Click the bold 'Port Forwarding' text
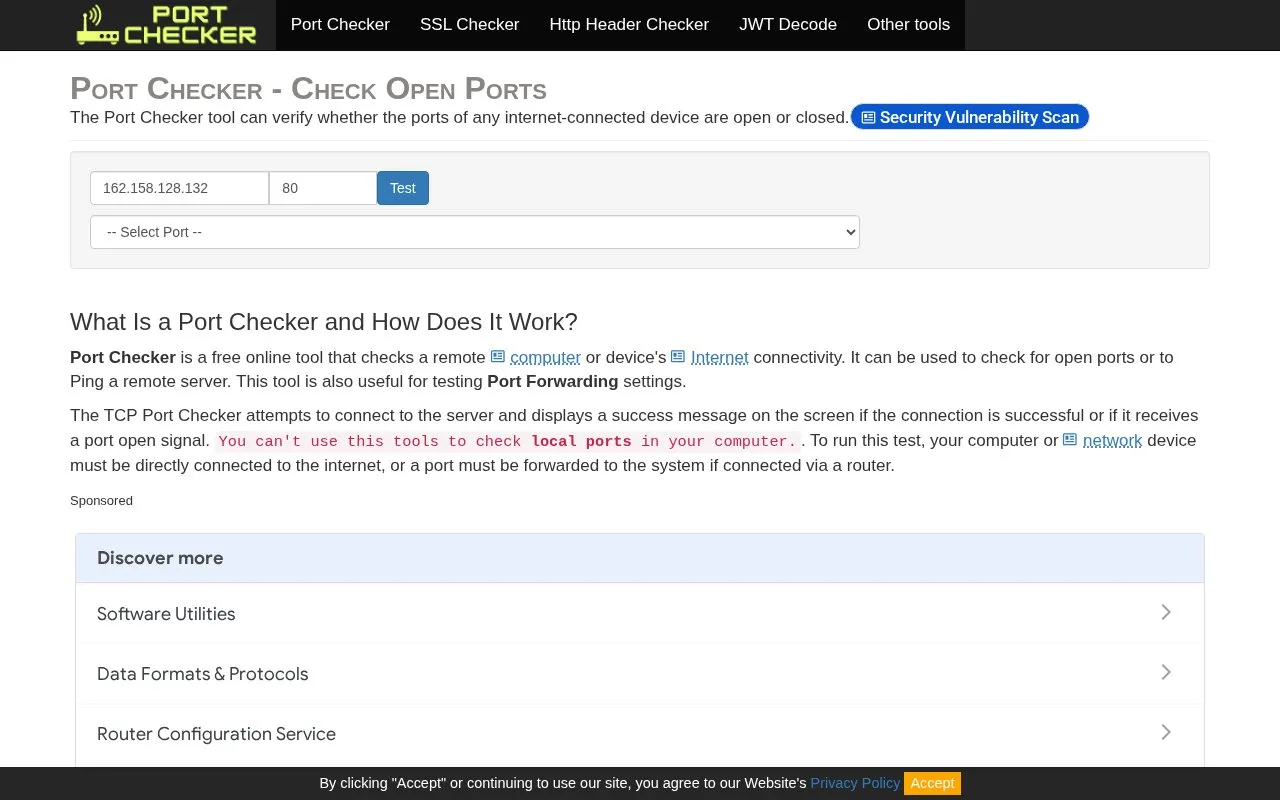Image resolution: width=1280 pixels, height=800 pixels. click(553, 381)
